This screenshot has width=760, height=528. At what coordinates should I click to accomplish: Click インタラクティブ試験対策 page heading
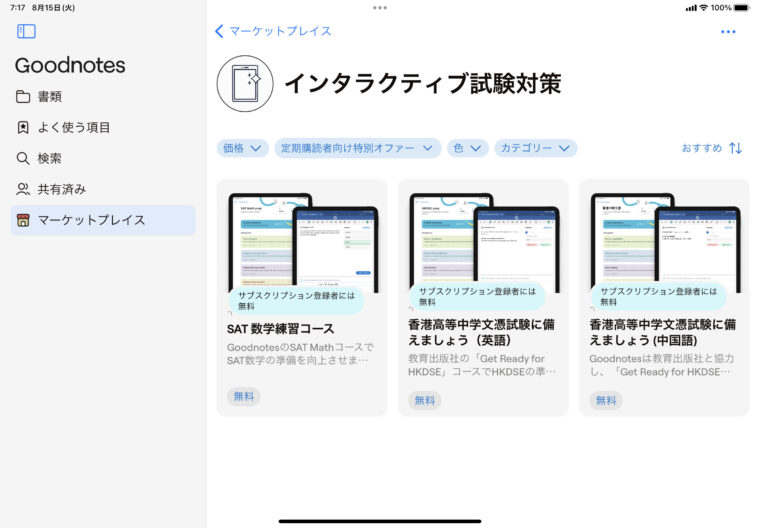coord(423,83)
